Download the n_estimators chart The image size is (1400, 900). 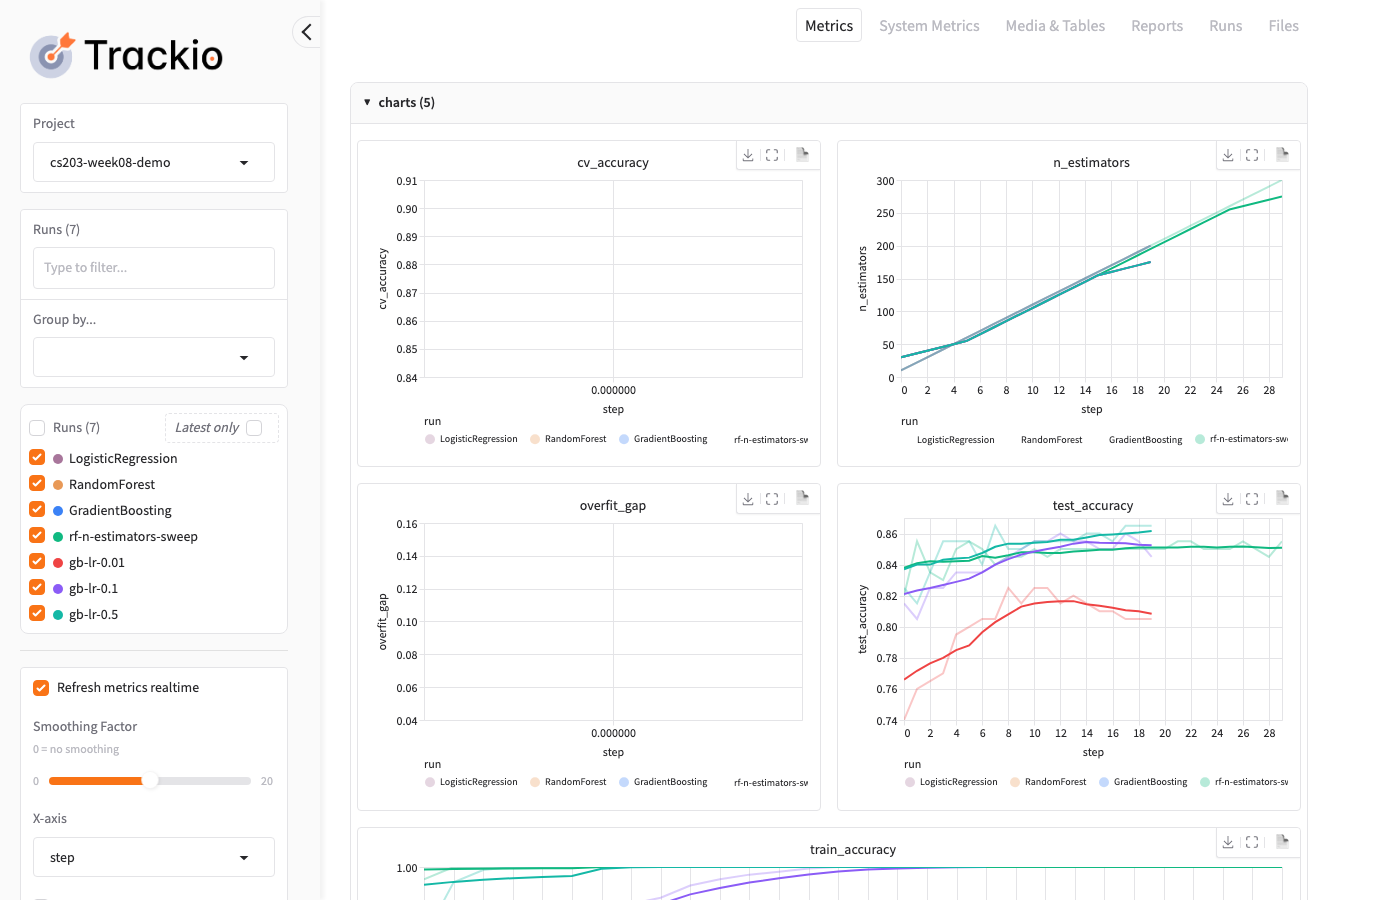coord(1228,155)
